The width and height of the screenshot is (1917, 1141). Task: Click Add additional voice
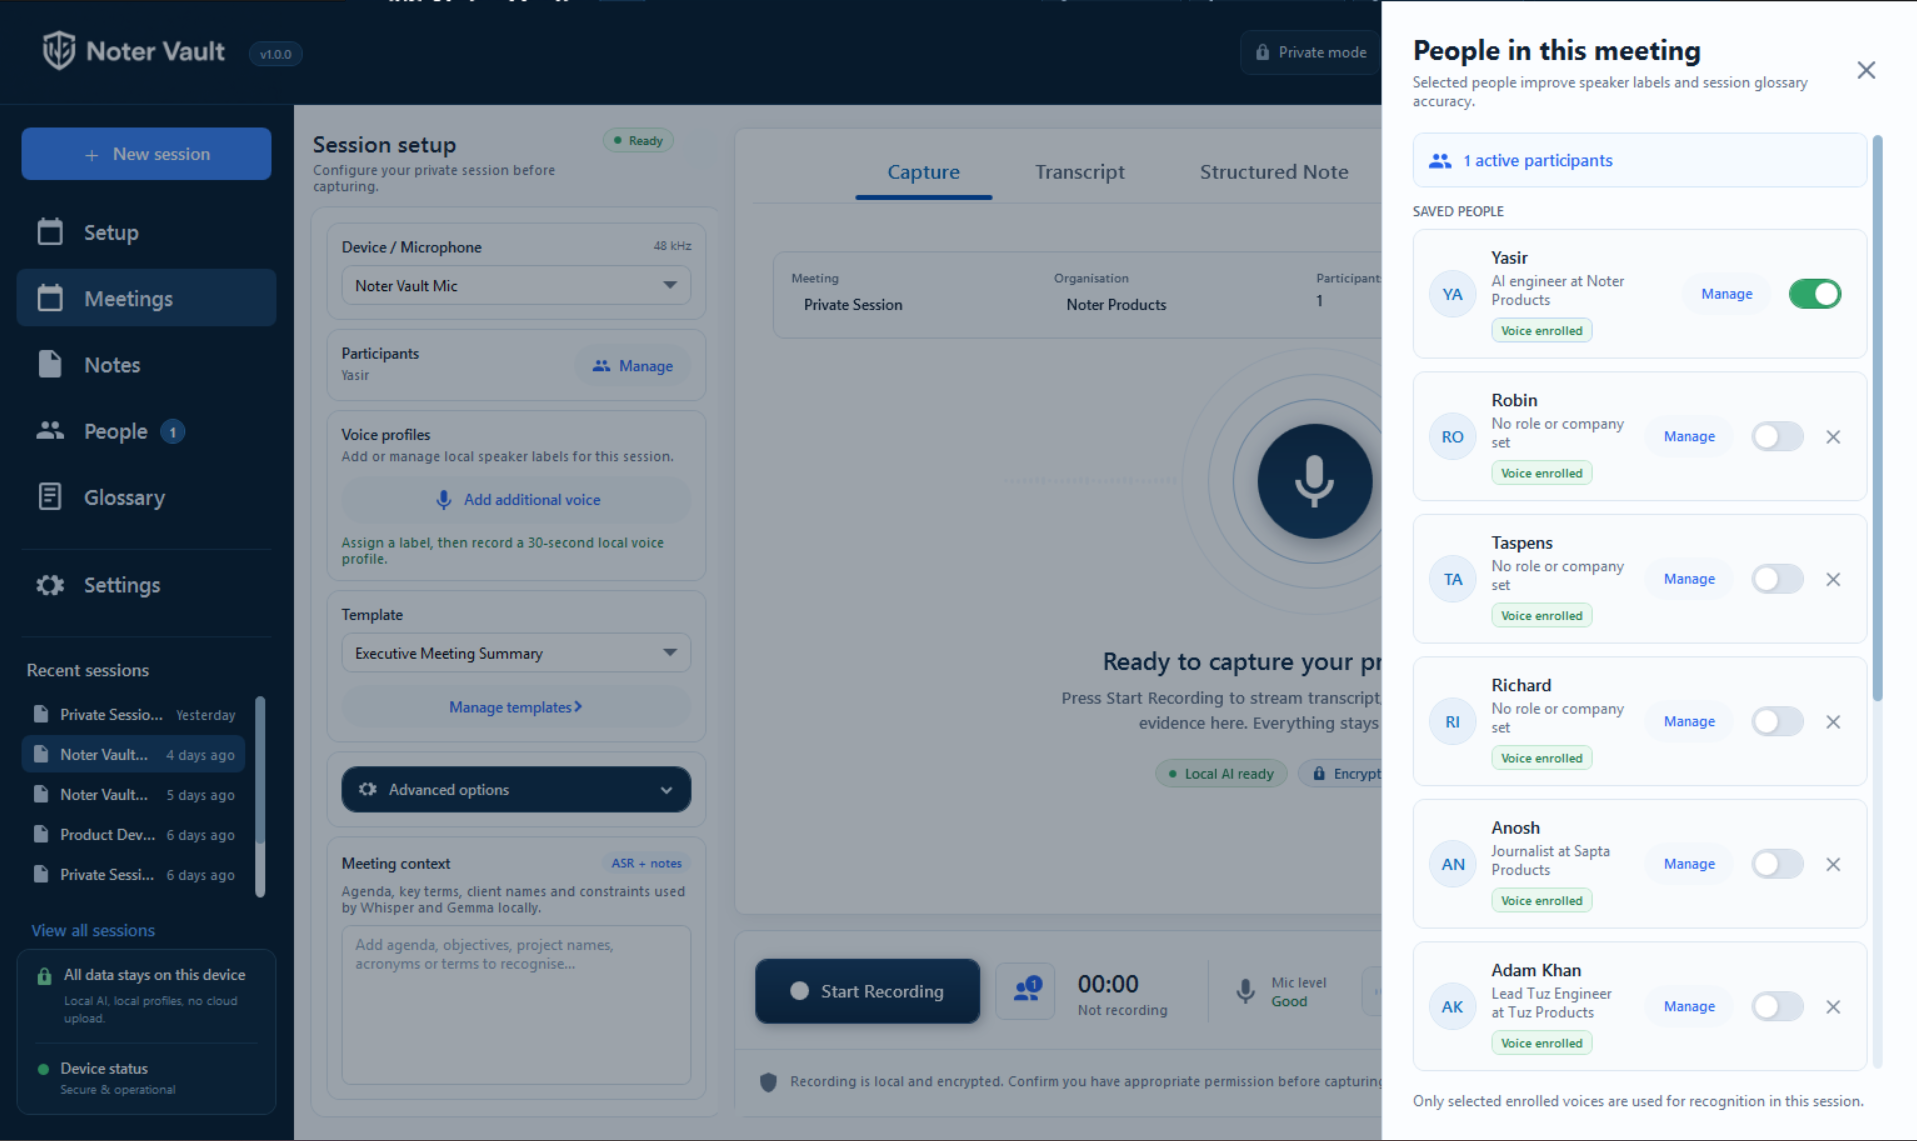(x=516, y=500)
